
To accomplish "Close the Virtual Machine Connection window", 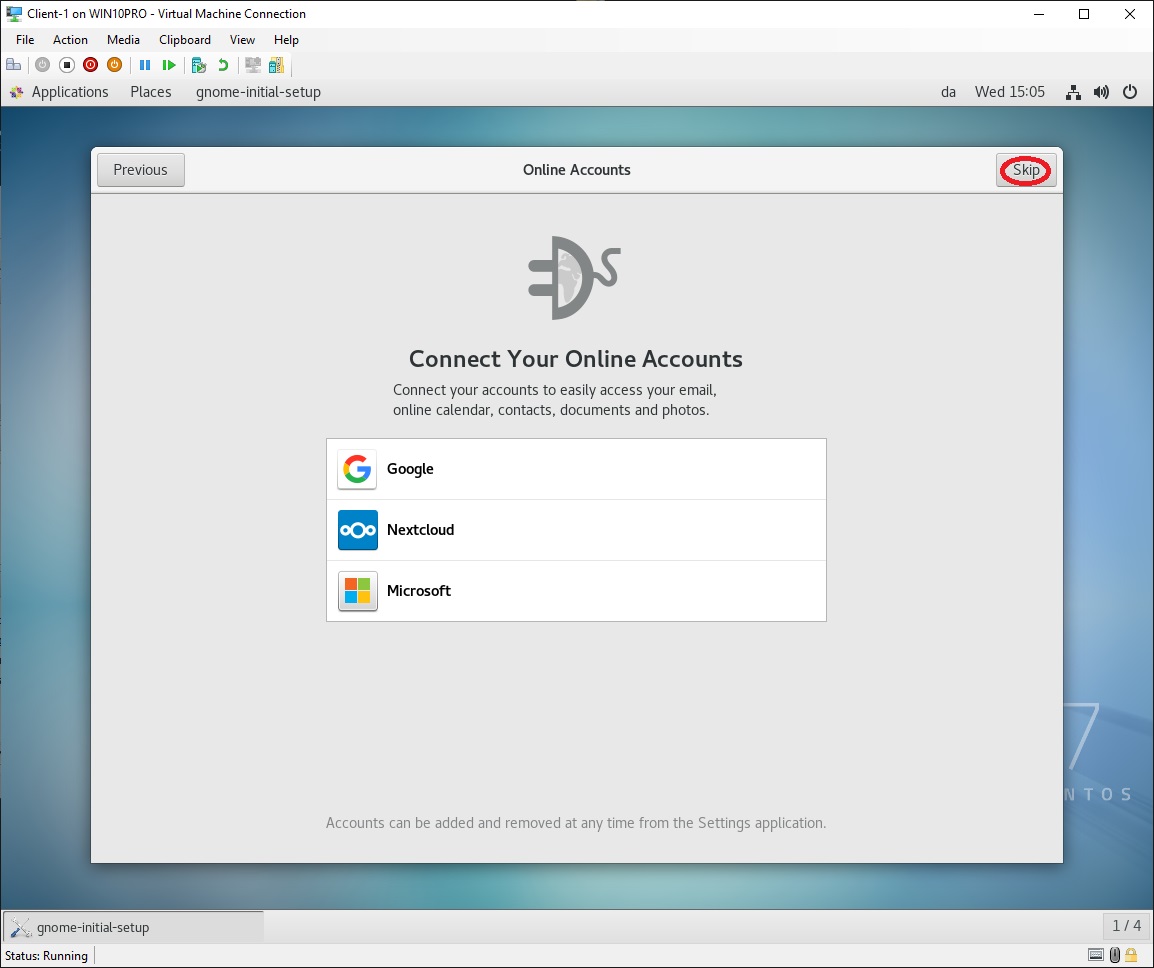I will (1130, 14).
